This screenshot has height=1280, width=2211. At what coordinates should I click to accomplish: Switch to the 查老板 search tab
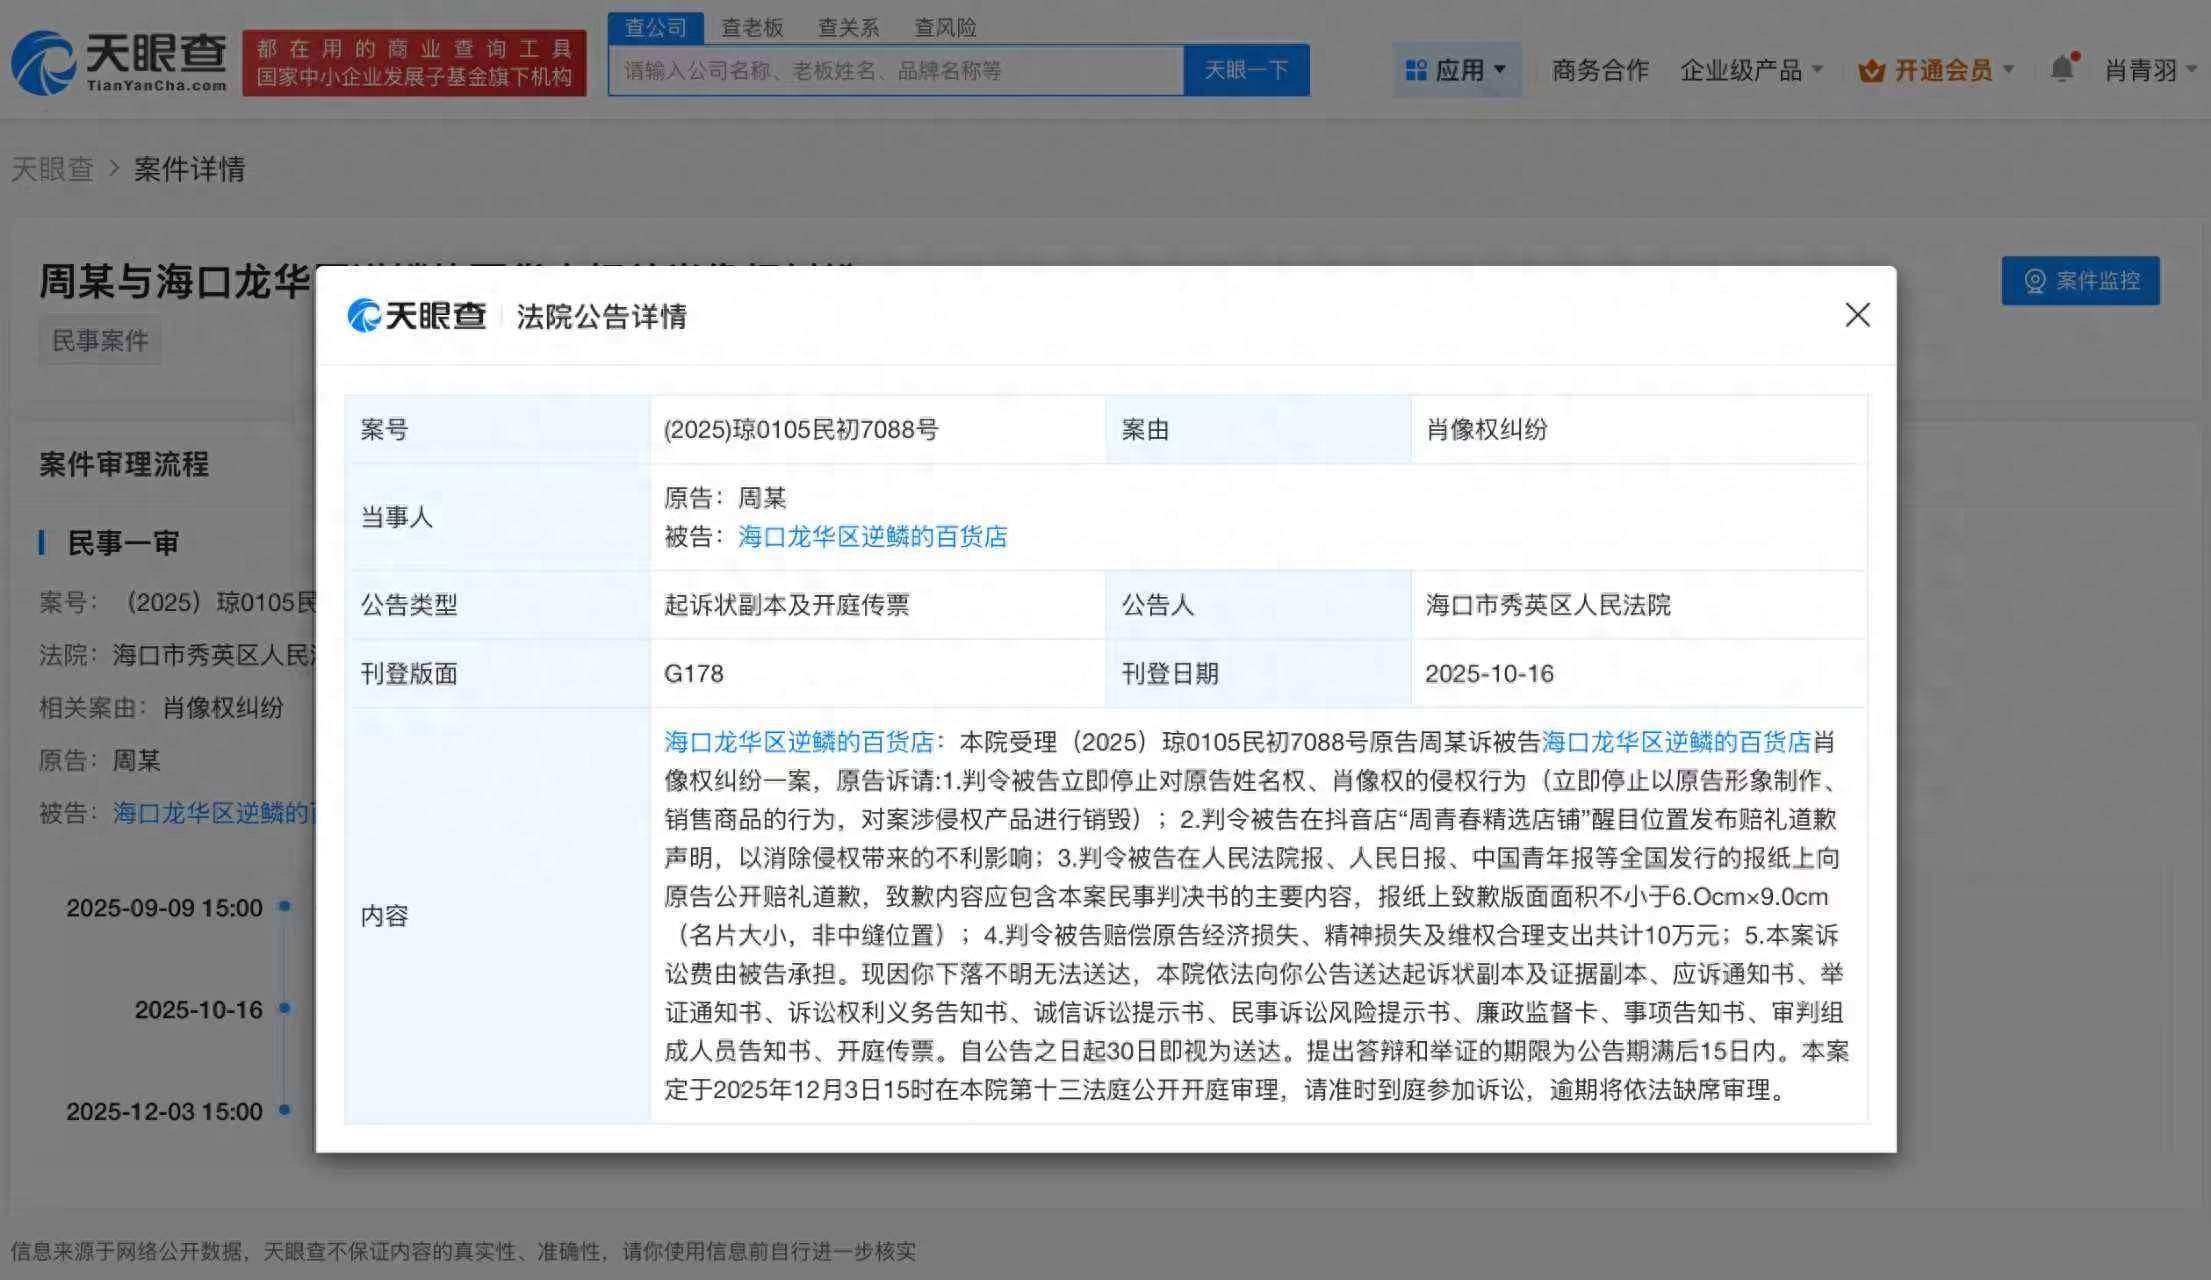pos(752,28)
